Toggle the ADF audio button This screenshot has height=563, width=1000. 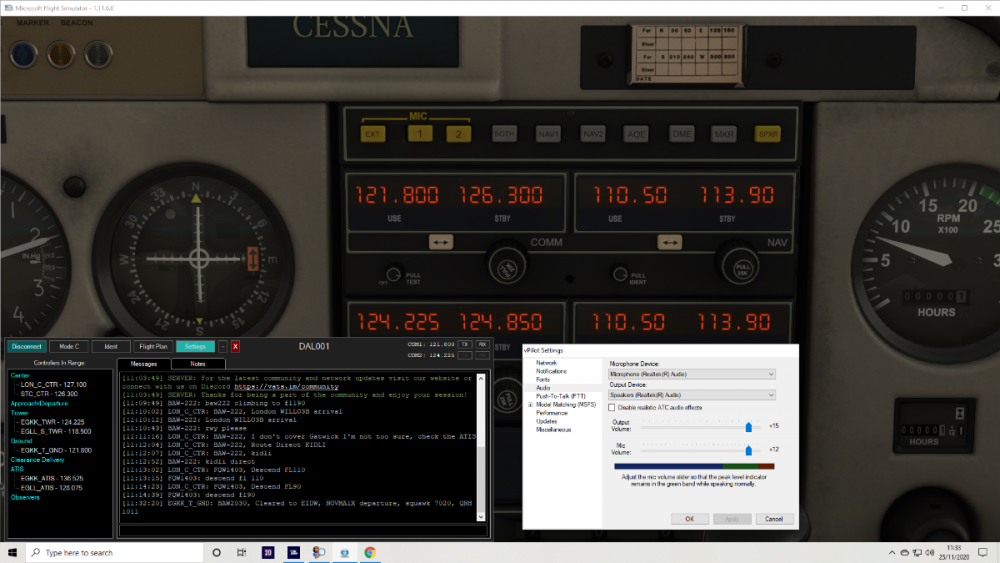[x=636, y=134]
